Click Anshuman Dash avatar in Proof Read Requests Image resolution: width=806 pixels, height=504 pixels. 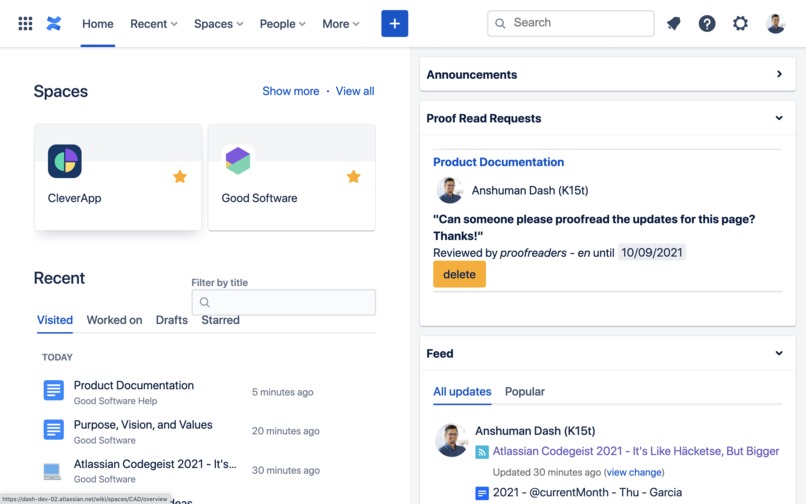click(449, 190)
